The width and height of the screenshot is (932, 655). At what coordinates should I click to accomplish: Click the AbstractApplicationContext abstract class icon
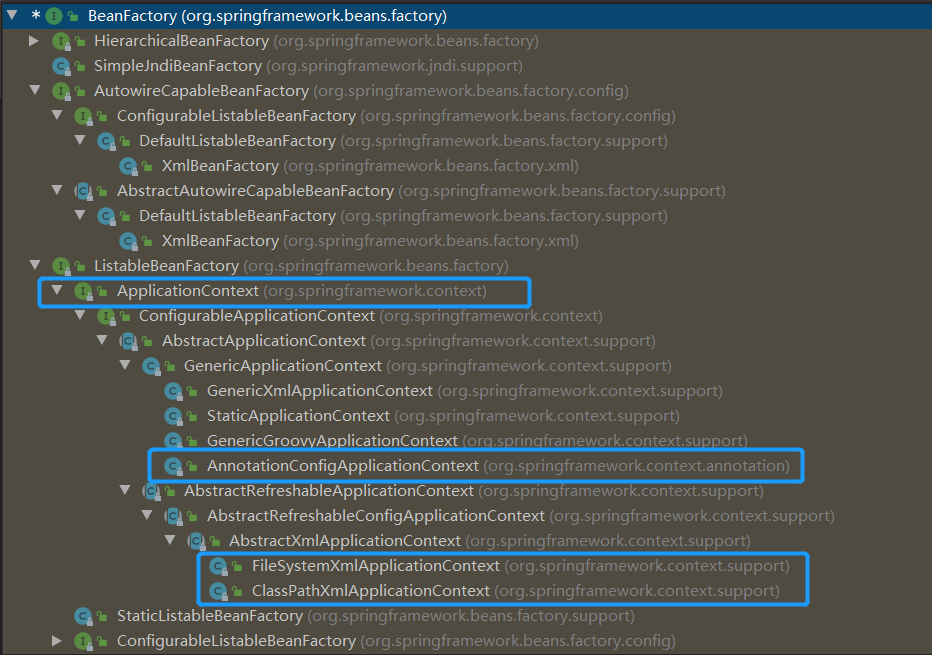(128, 341)
